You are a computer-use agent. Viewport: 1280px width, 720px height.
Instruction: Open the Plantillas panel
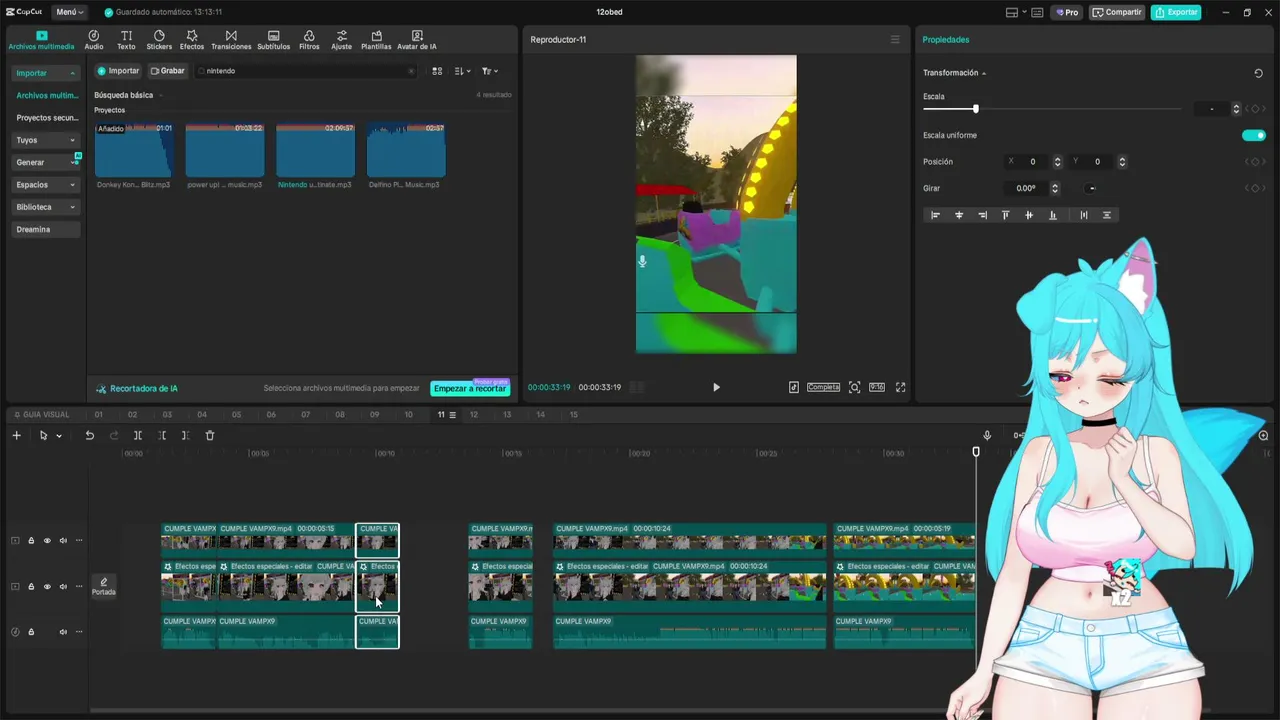coord(376,40)
